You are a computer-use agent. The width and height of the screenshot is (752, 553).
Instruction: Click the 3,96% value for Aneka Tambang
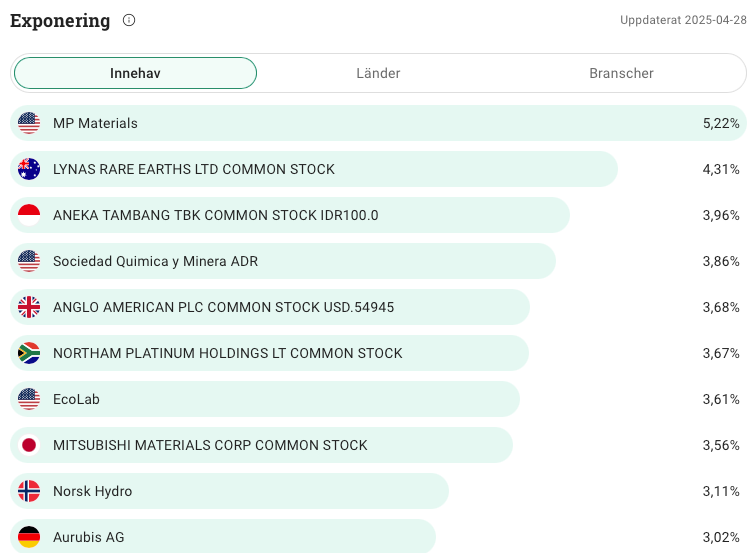coord(721,215)
